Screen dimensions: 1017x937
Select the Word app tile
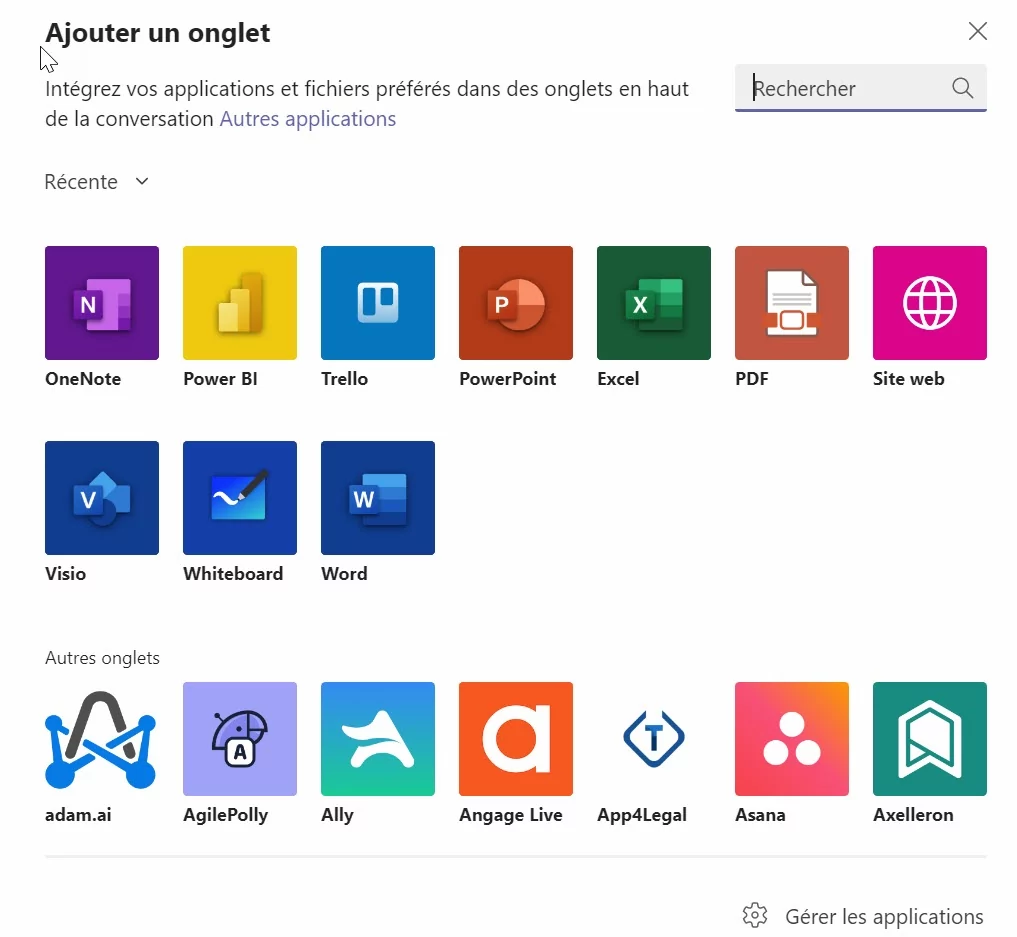378,498
